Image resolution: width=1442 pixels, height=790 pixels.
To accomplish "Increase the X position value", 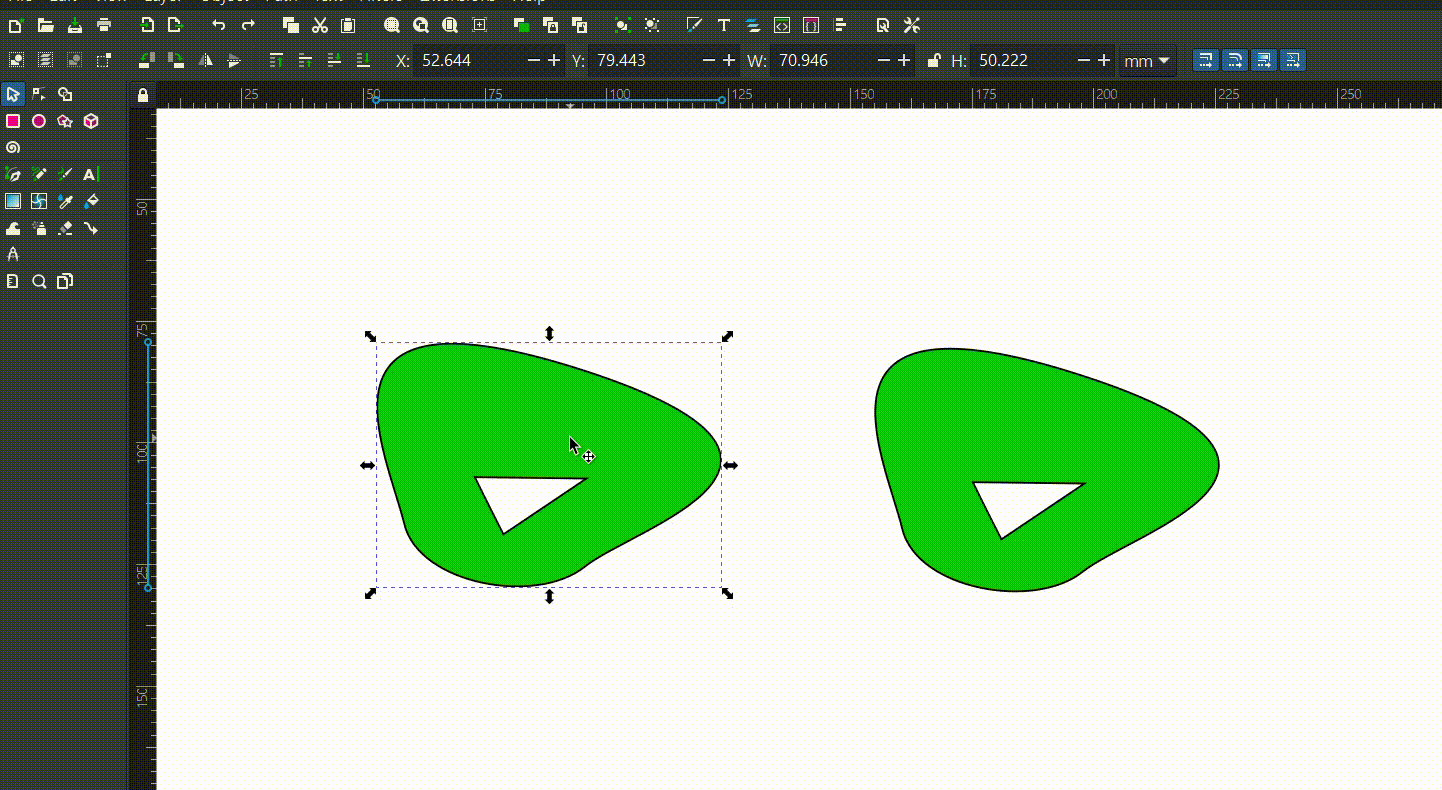I will point(555,61).
